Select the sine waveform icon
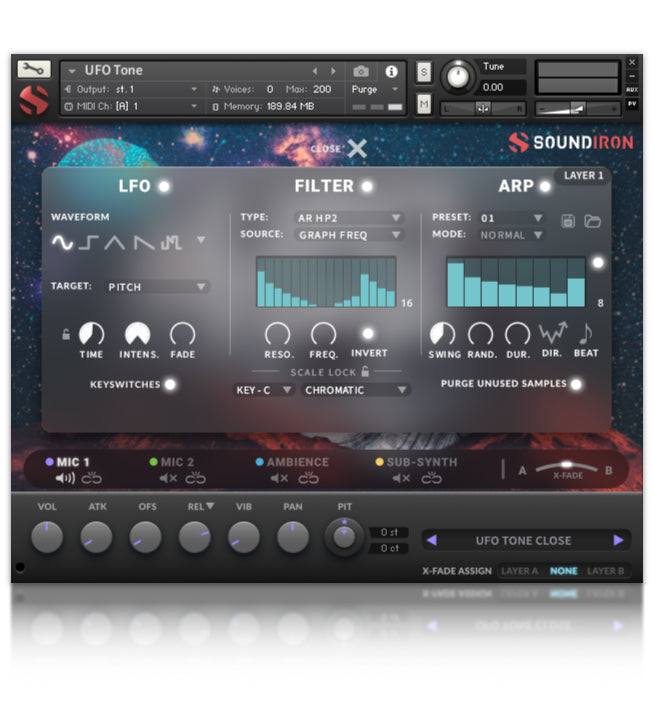654x720 pixels. coord(63,242)
